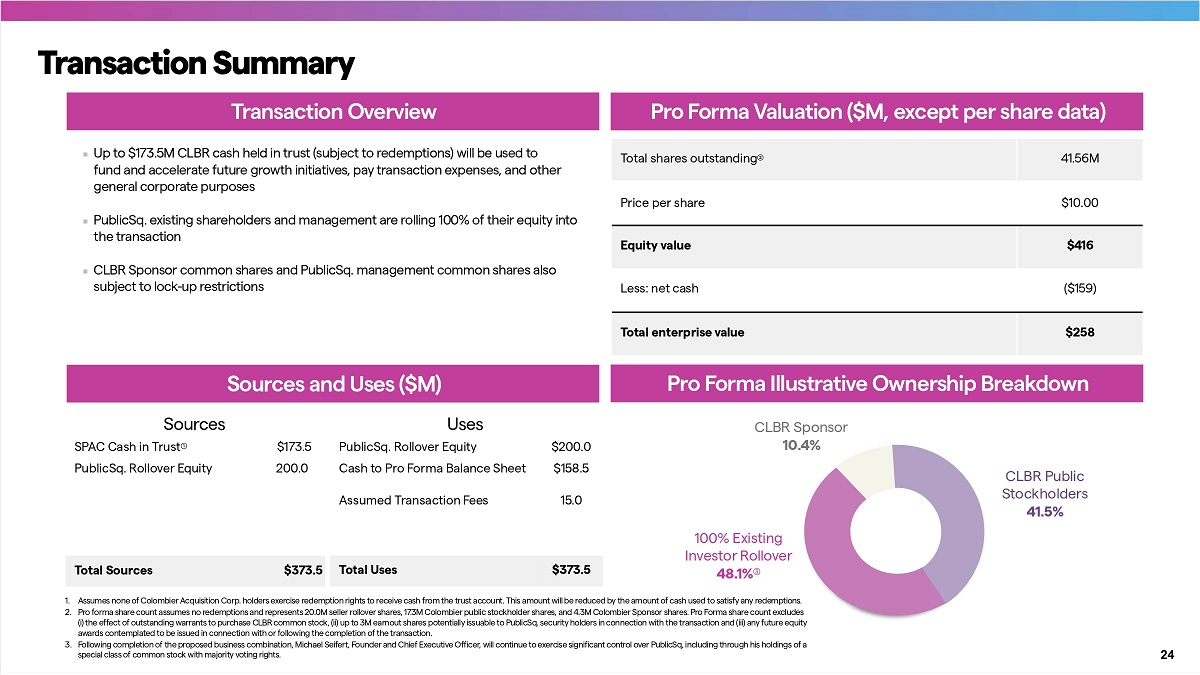Select the Assumed Transaction Fees line item

(413, 501)
